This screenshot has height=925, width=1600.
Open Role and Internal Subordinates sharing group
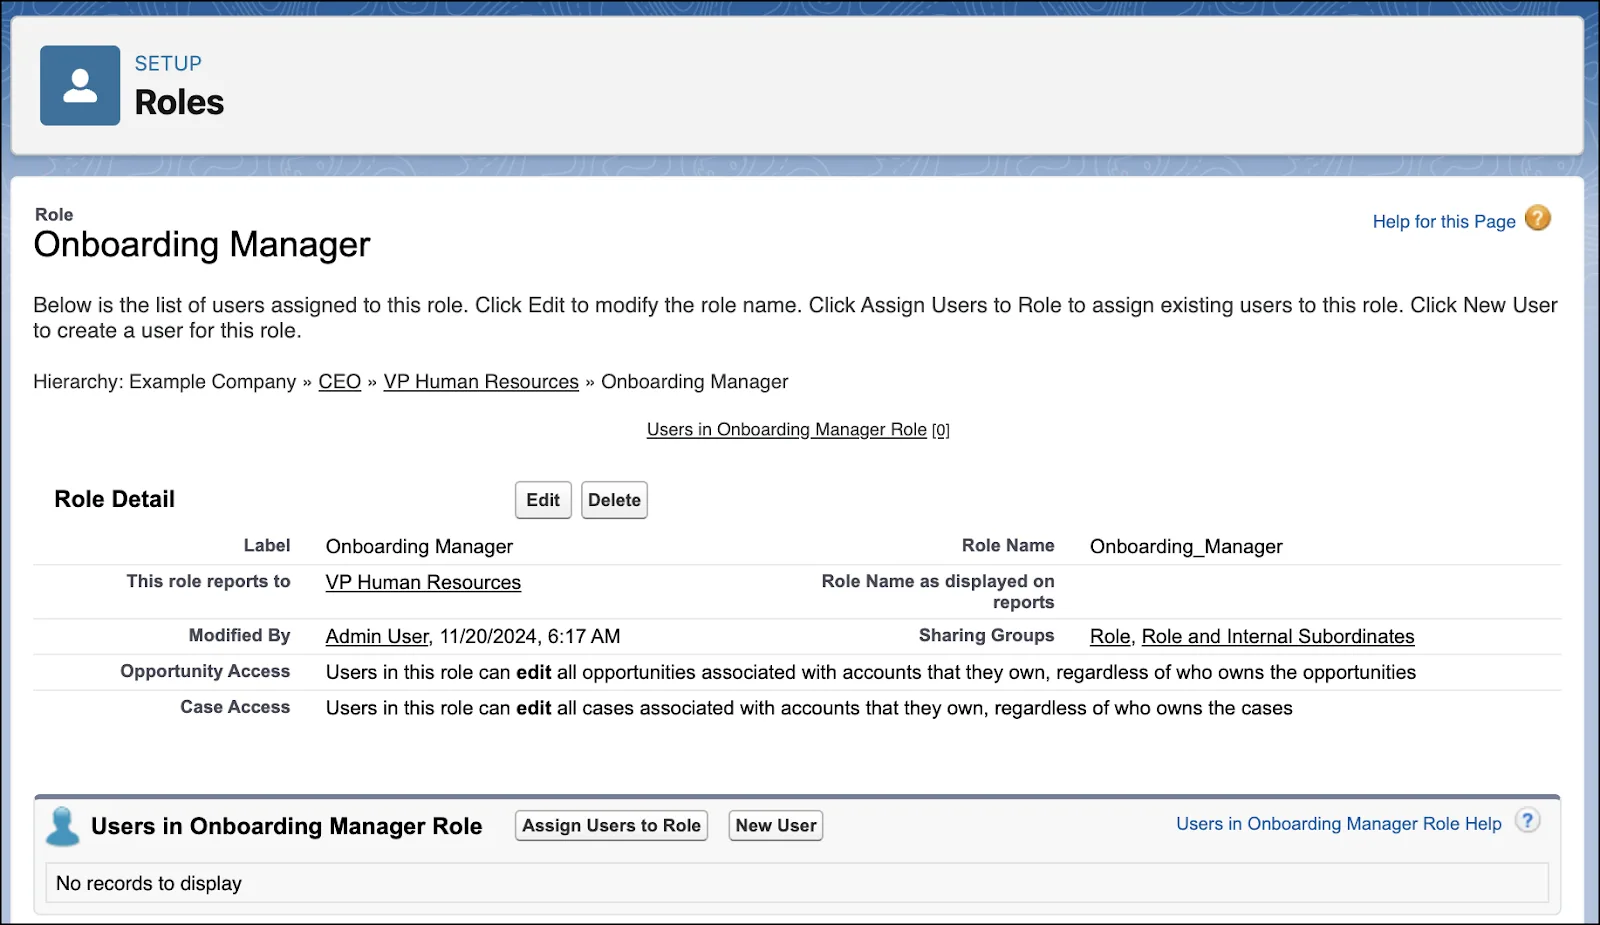tap(1278, 636)
